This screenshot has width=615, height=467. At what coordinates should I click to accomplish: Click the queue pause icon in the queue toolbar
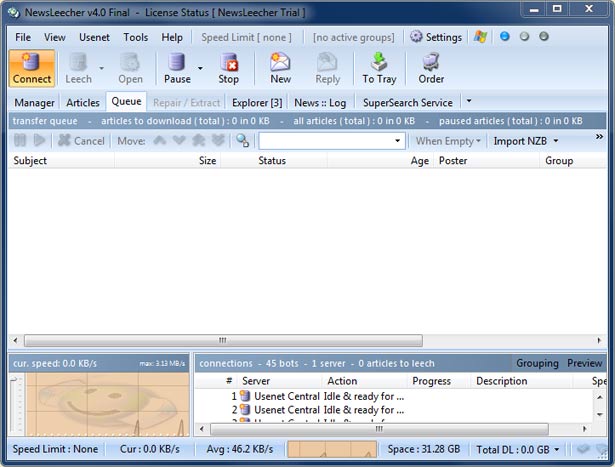click(x=20, y=140)
